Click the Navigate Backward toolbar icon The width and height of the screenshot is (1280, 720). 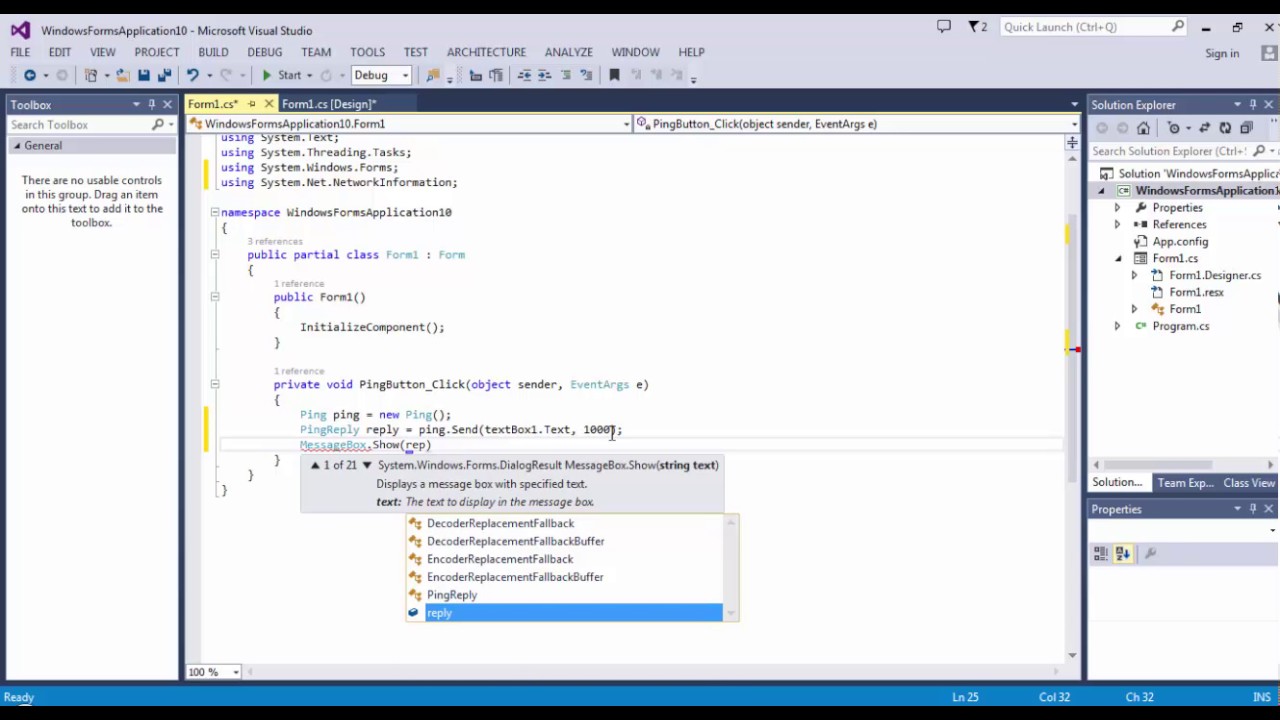[x=30, y=75]
